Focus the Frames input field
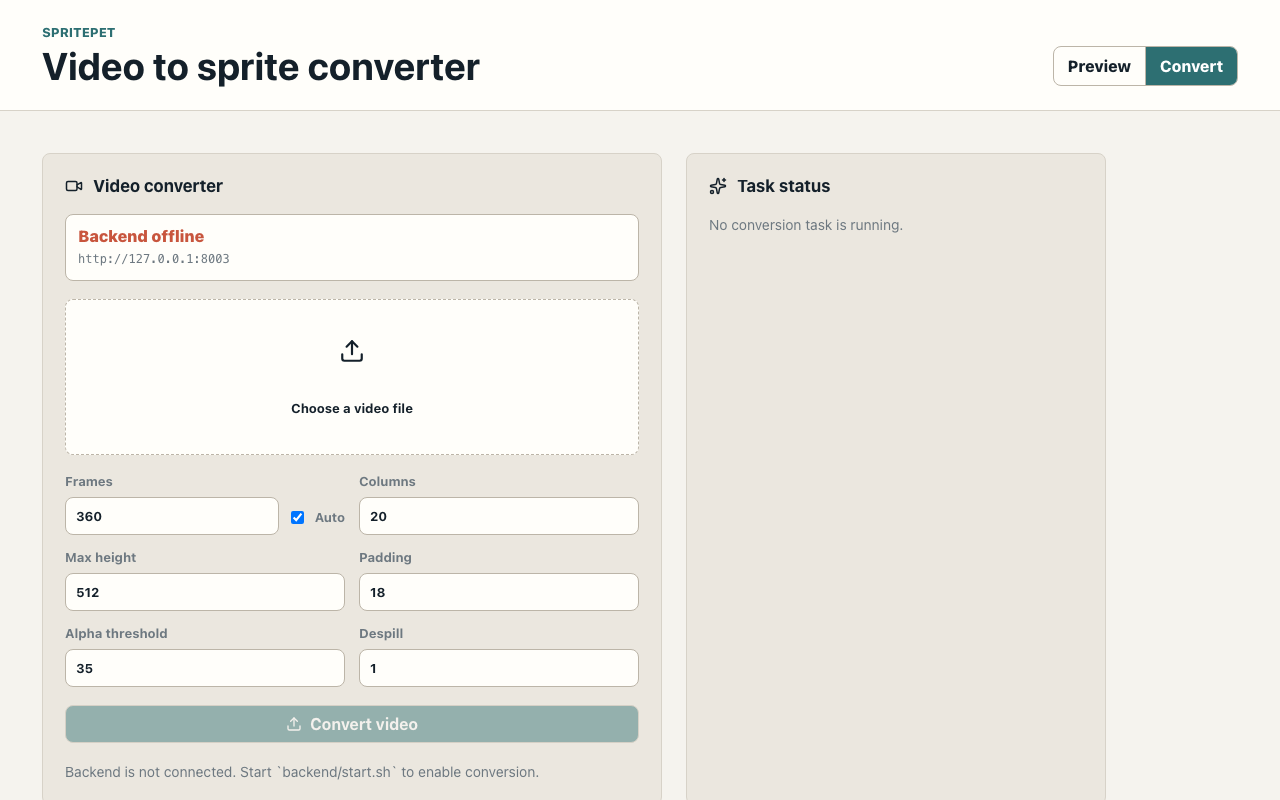Screen dimensions: 1280x800 (x=172, y=516)
